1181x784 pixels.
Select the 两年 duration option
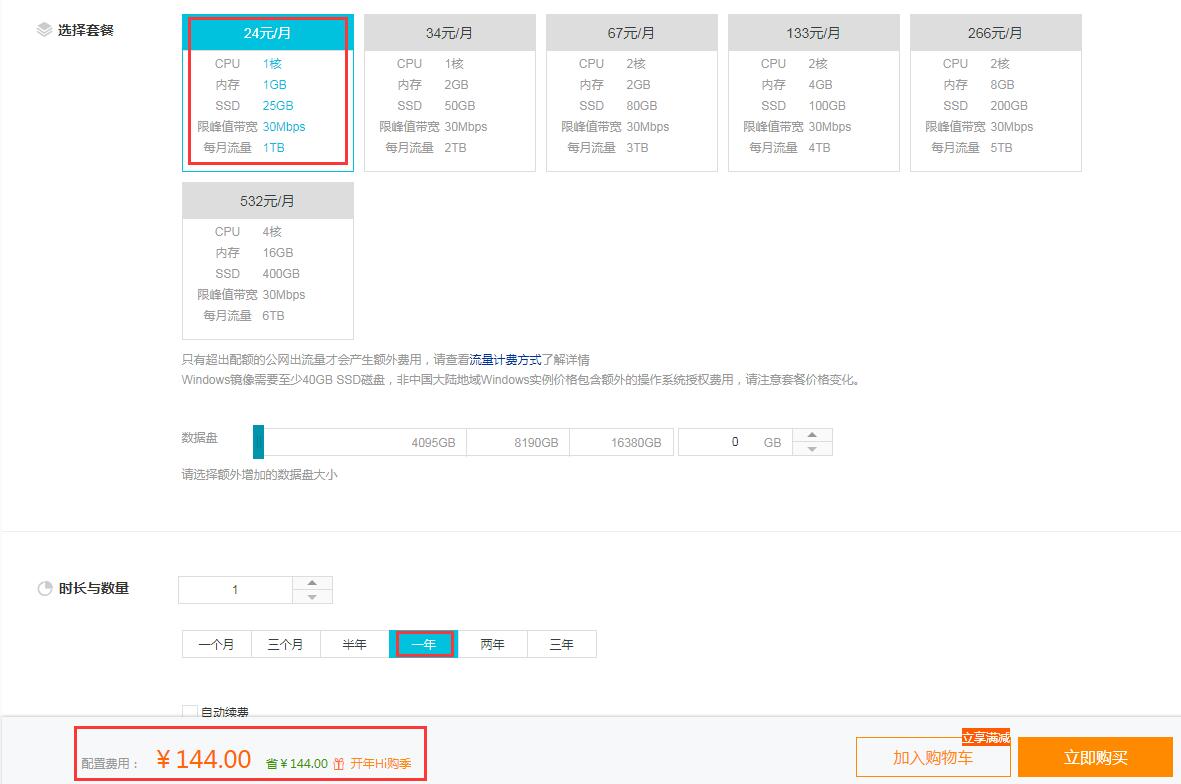(492, 644)
